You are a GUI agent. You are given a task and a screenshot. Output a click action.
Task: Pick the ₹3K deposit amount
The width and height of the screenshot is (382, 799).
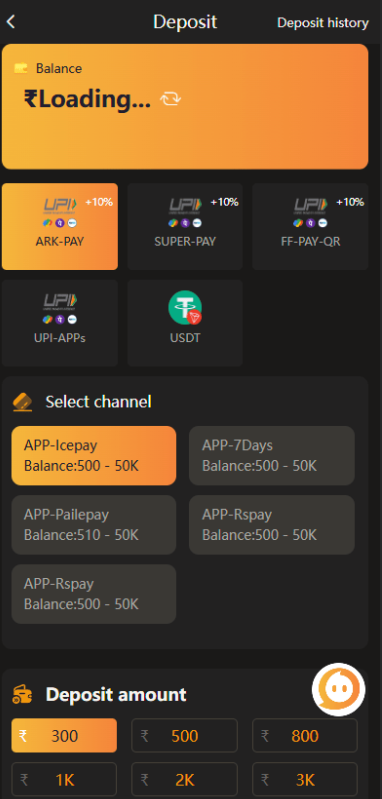tap(305, 779)
